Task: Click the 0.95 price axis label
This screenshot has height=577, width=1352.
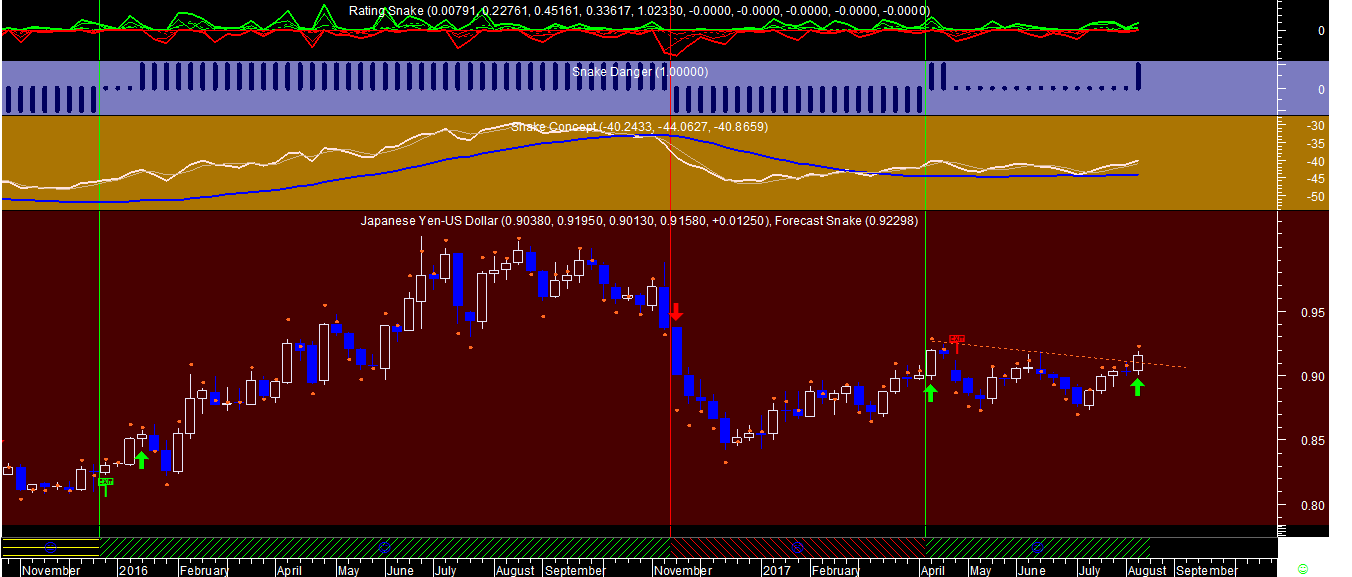Action: (x=1311, y=312)
